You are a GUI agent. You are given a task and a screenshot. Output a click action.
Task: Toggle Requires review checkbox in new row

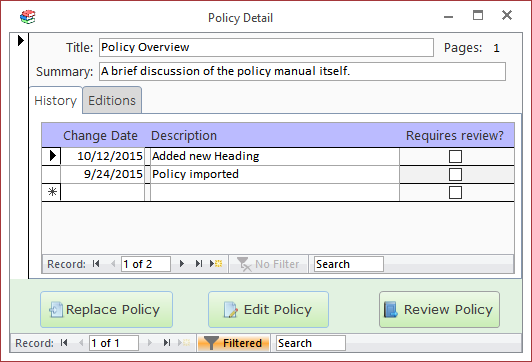455,192
